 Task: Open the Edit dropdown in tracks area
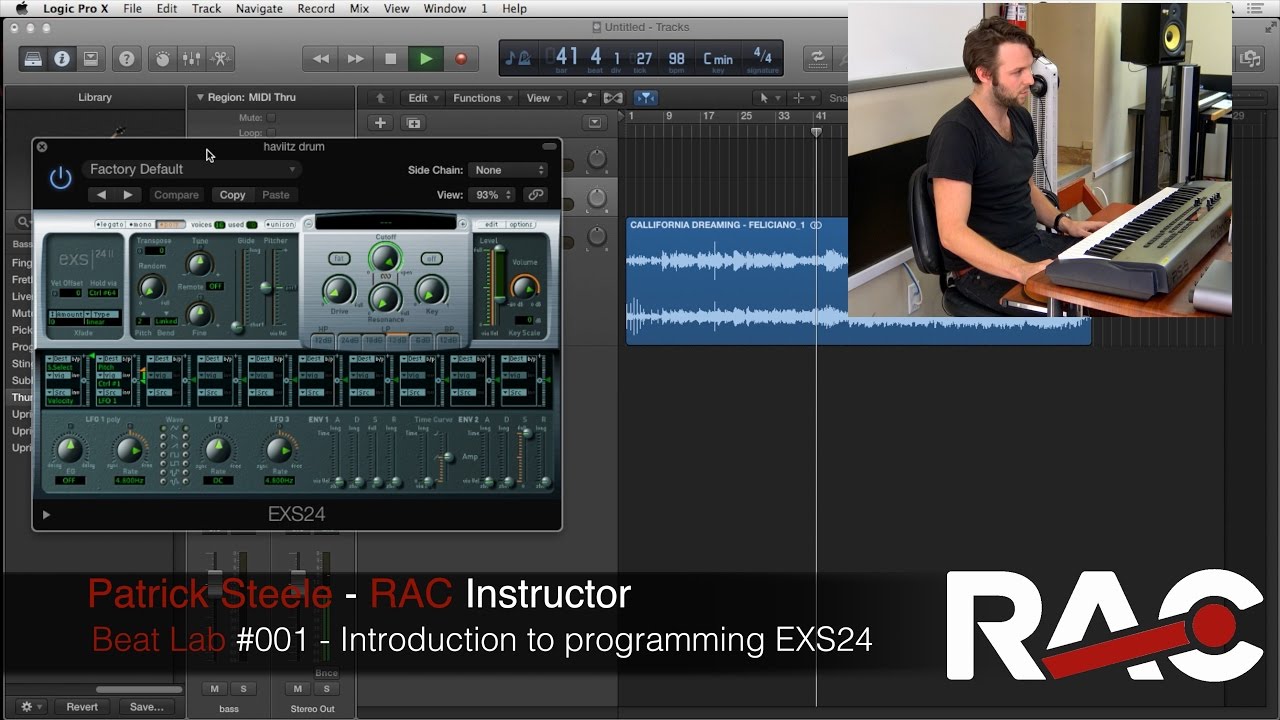(x=423, y=98)
